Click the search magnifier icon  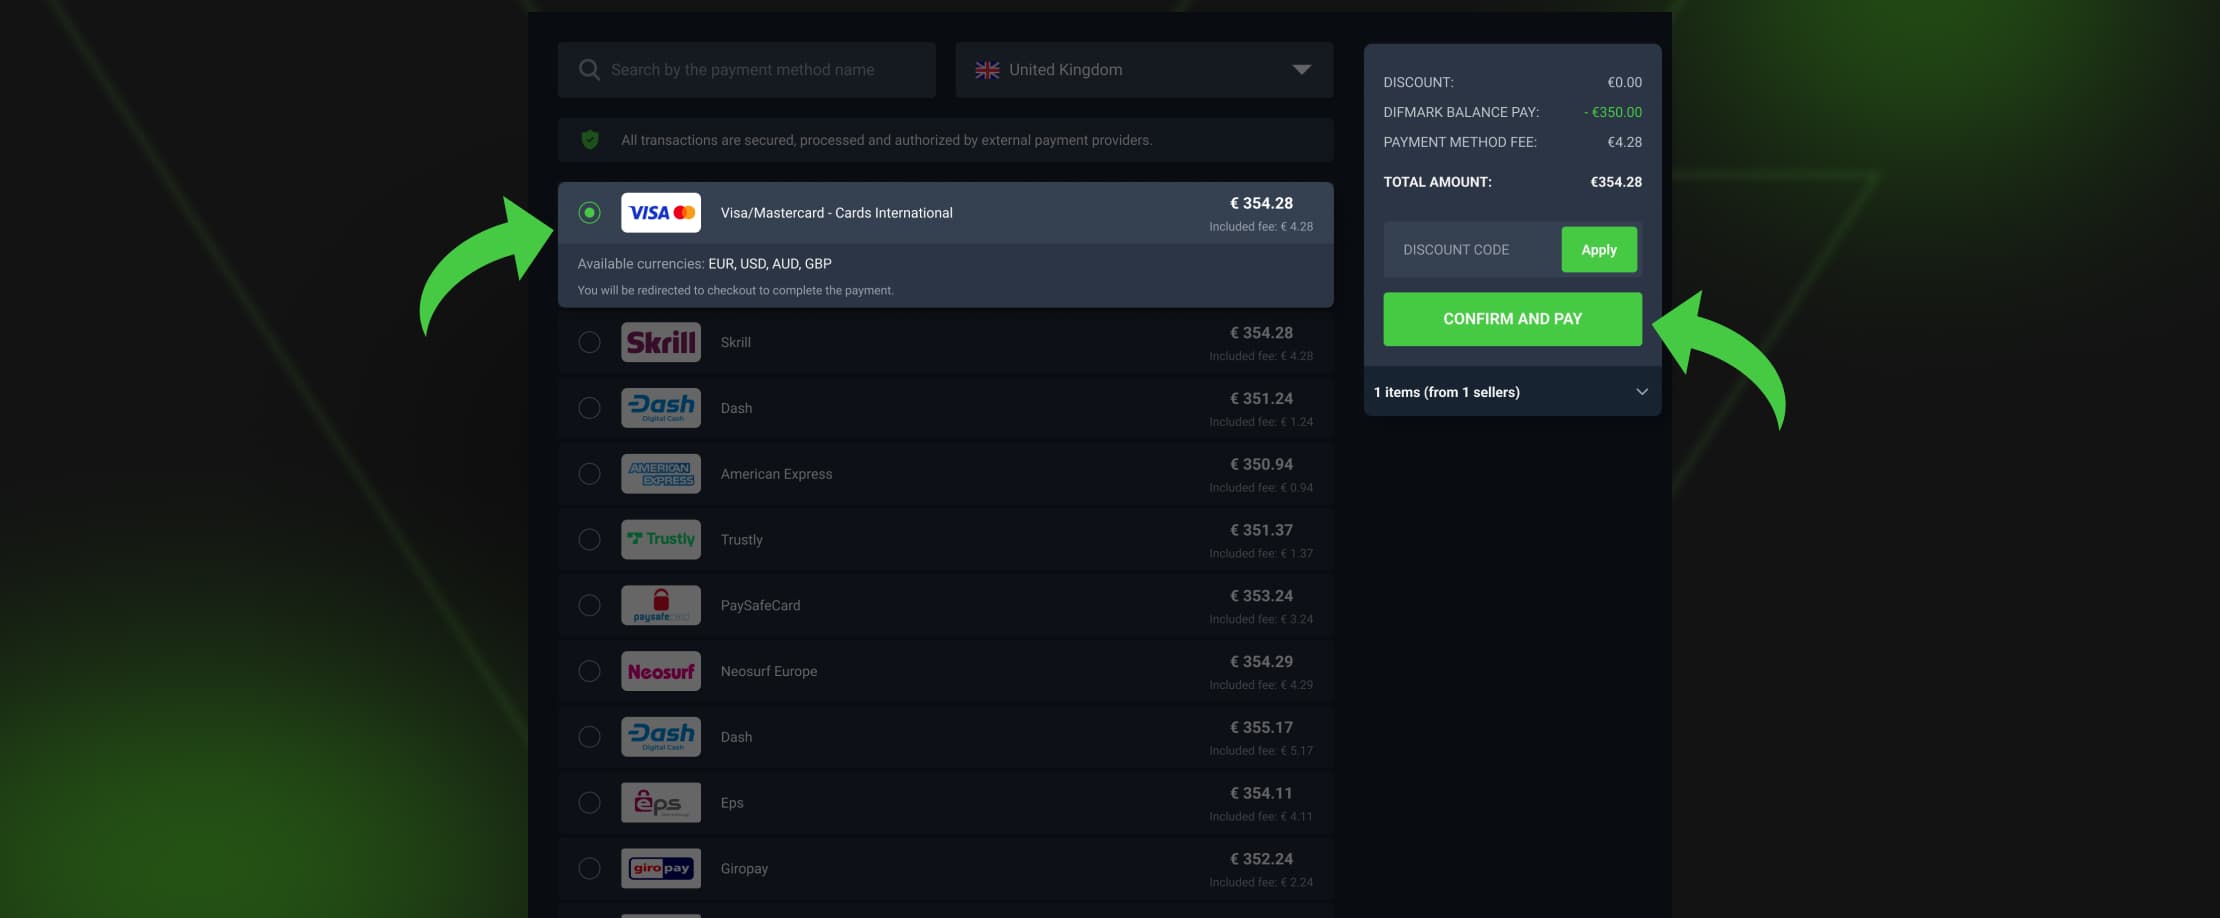[589, 70]
